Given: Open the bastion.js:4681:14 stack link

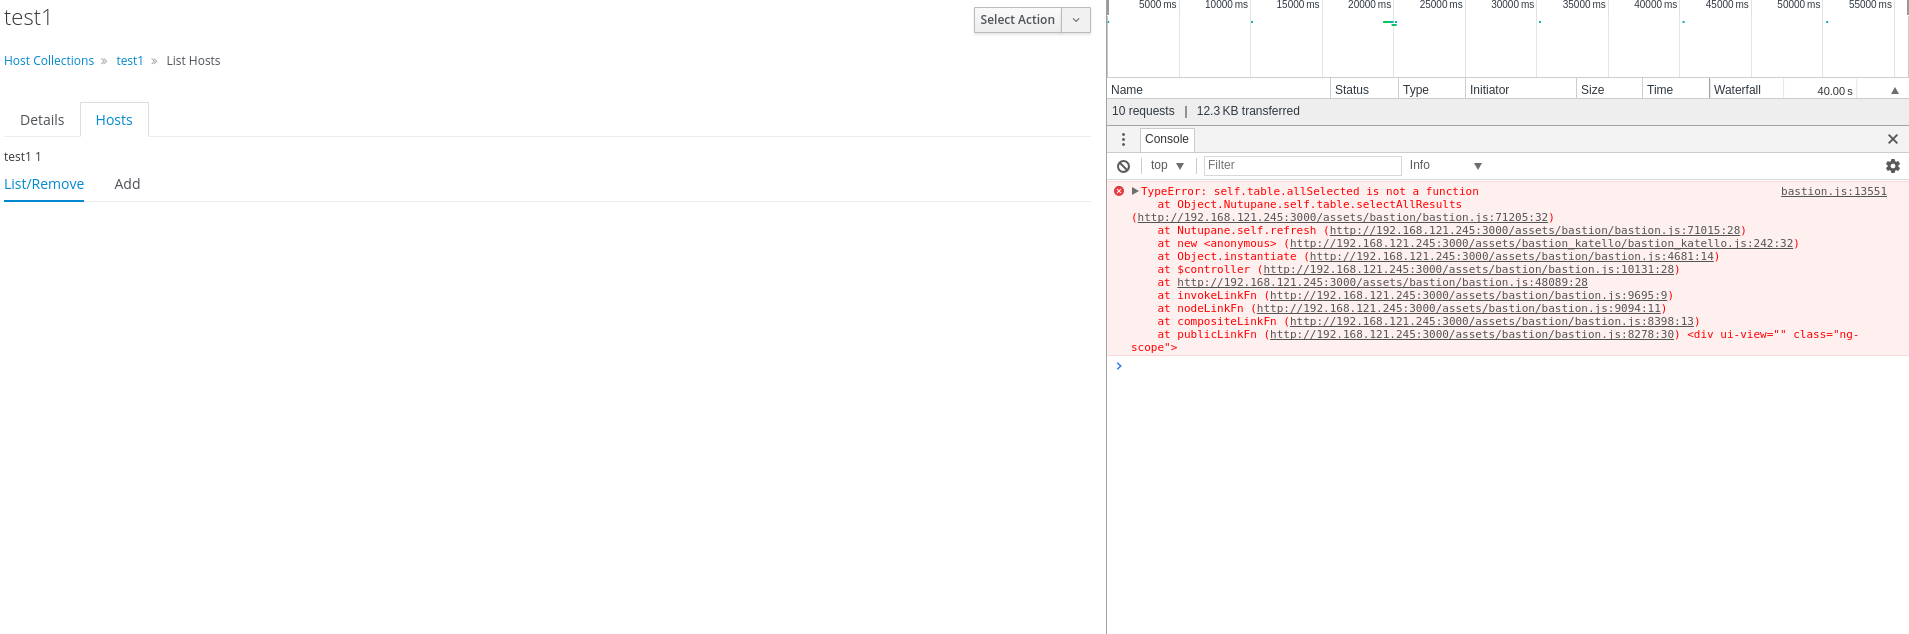Looking at the screenshot, I should pyautogui.click(x=1511, y=257).
